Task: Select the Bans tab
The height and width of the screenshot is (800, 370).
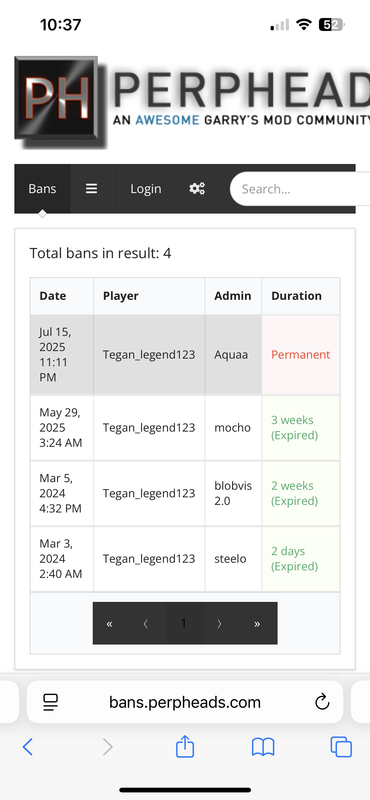Action: tap(42, 189)
